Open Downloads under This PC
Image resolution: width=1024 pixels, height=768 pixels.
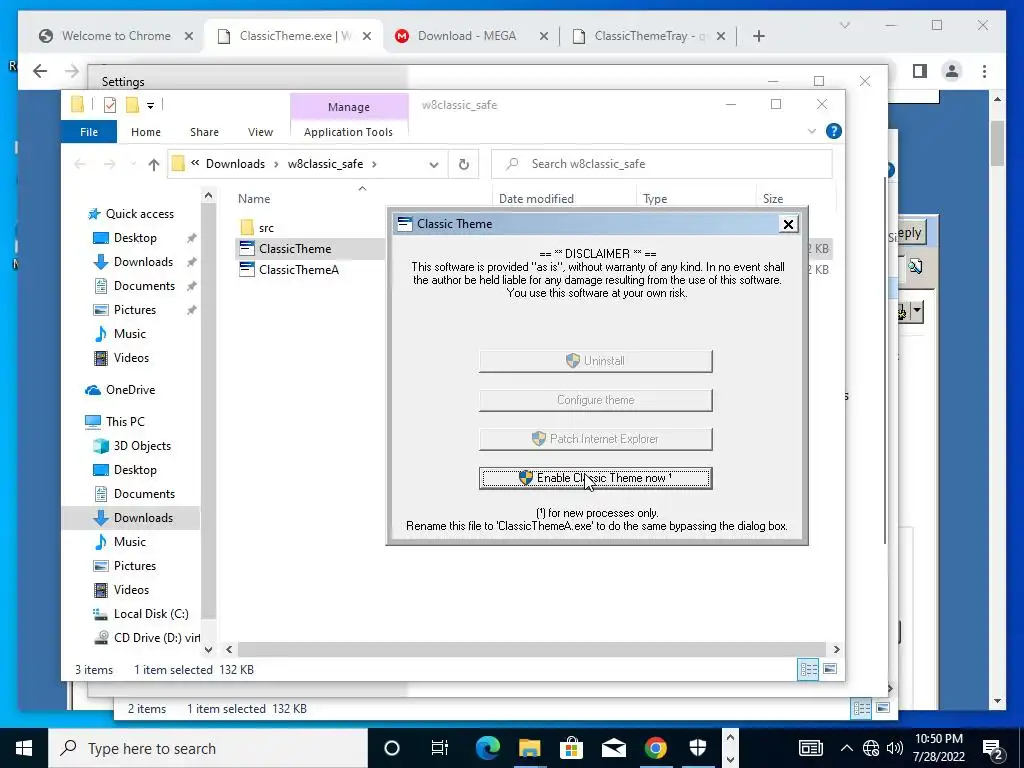click(x=143, y=518)
